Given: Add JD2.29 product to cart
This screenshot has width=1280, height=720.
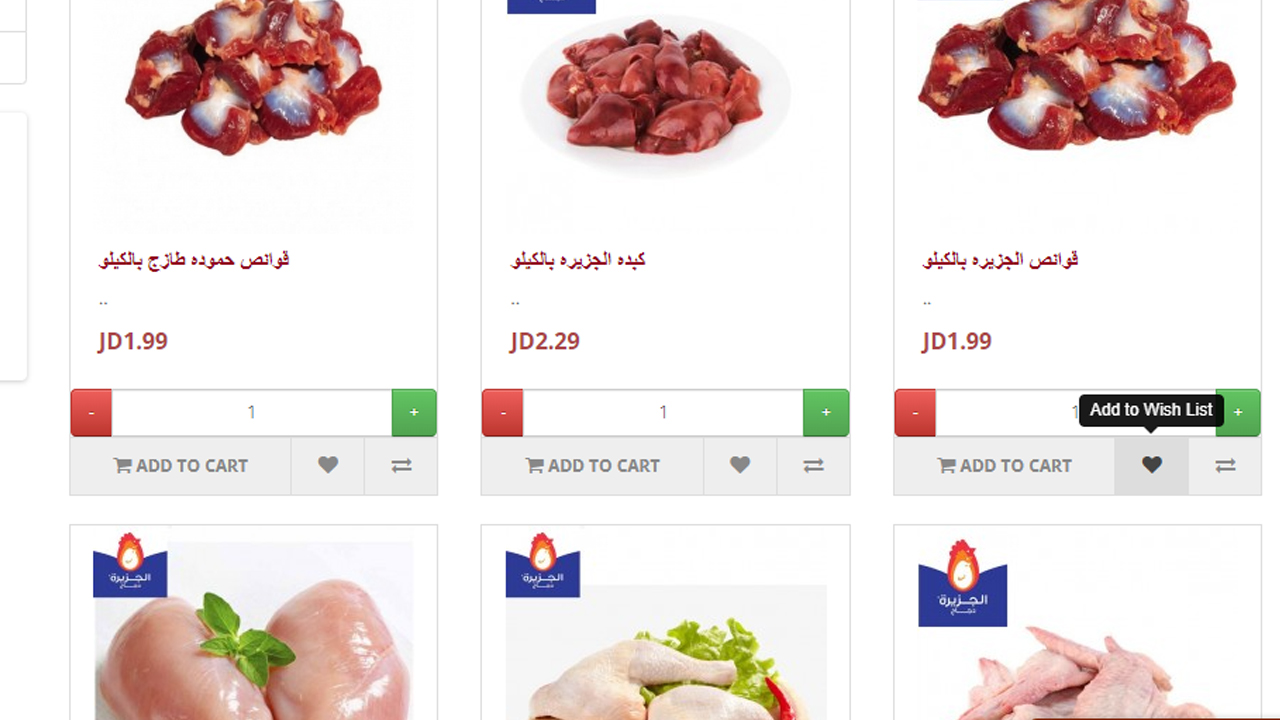Looking at the screenshot, I should [593, 465].
